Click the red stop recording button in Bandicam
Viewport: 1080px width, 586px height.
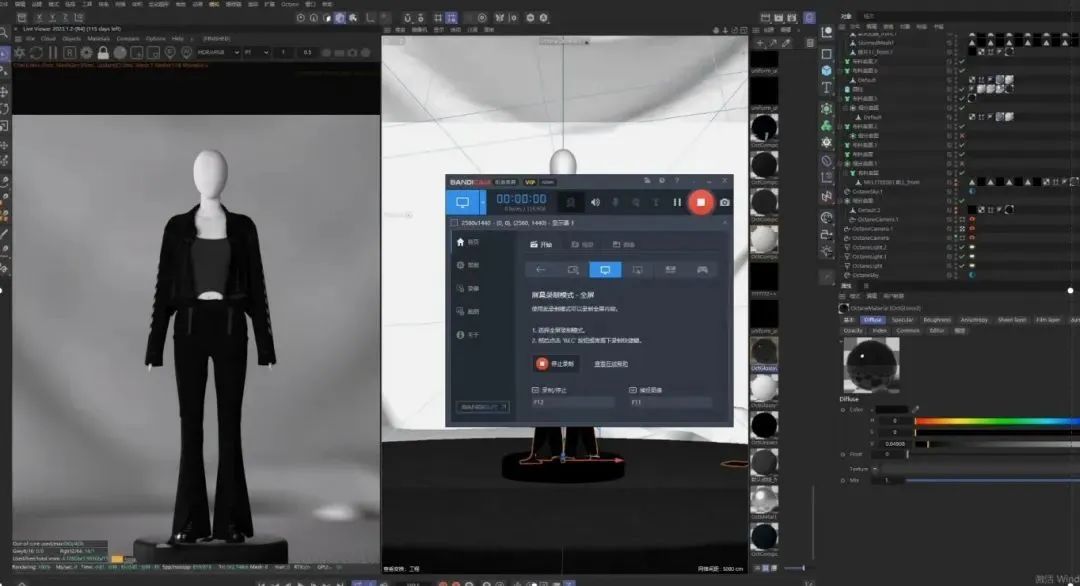[x=701, y=202]
